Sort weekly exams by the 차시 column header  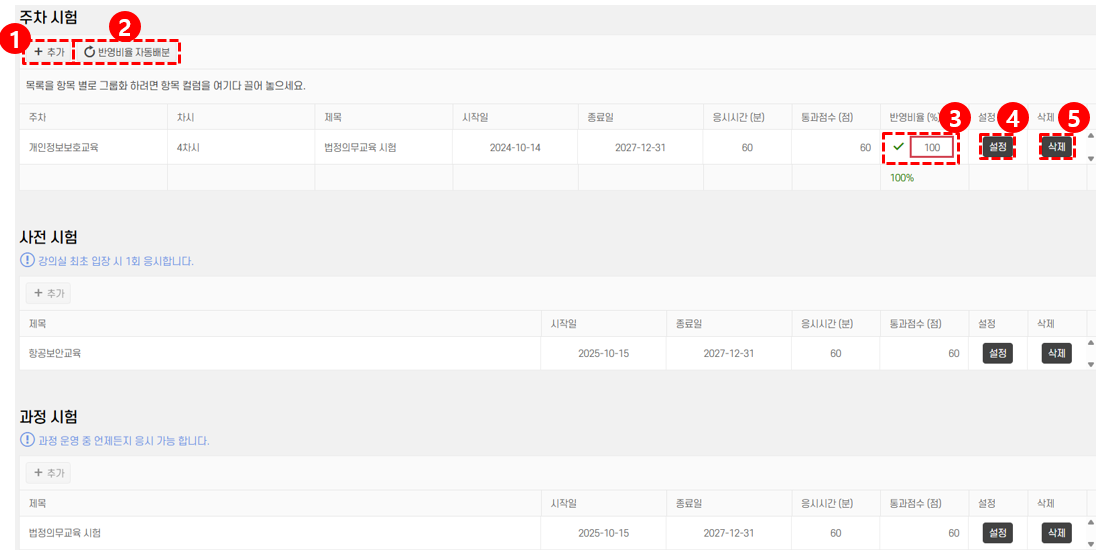186,117
